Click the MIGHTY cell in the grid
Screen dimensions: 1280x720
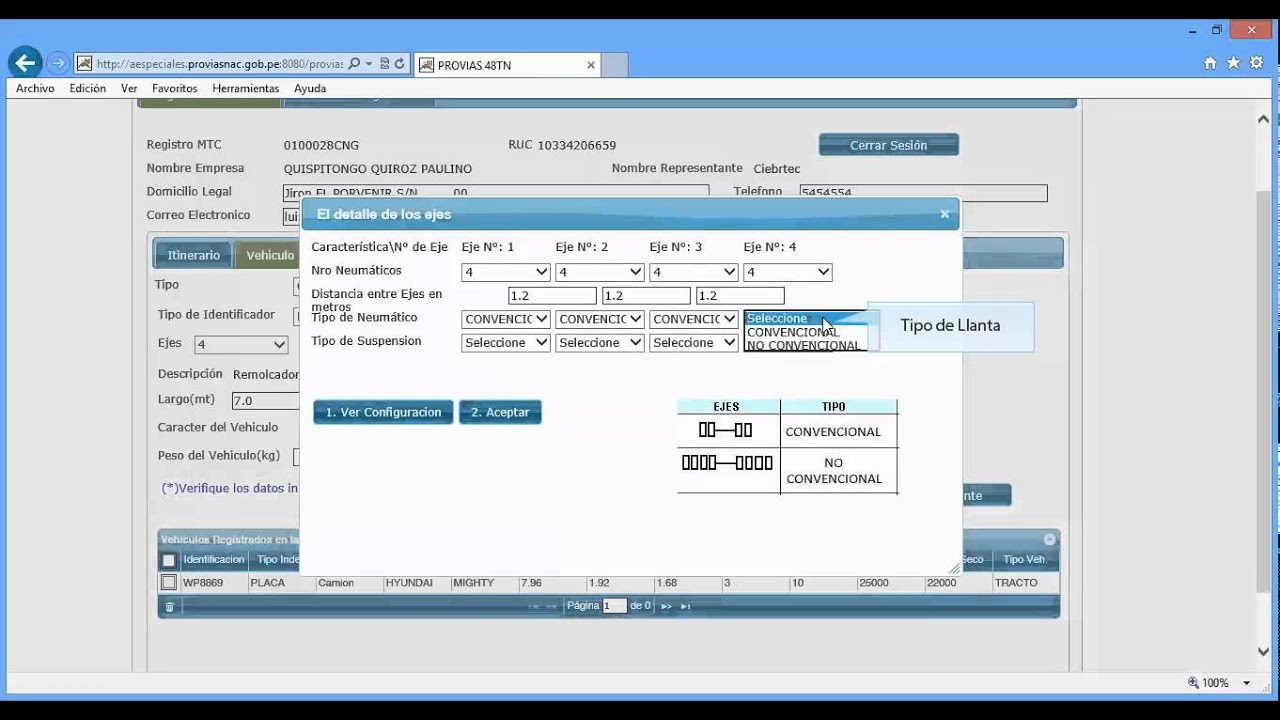pyautogui.click(x=484, y=582)
